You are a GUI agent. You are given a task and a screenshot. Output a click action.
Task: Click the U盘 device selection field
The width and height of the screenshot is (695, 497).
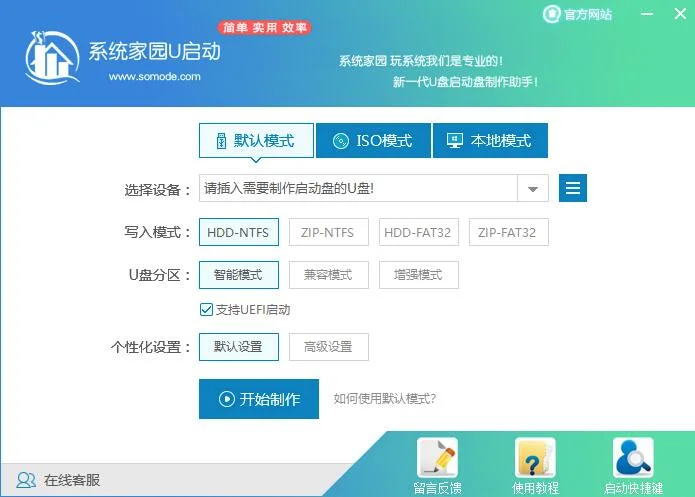[357, 188]
